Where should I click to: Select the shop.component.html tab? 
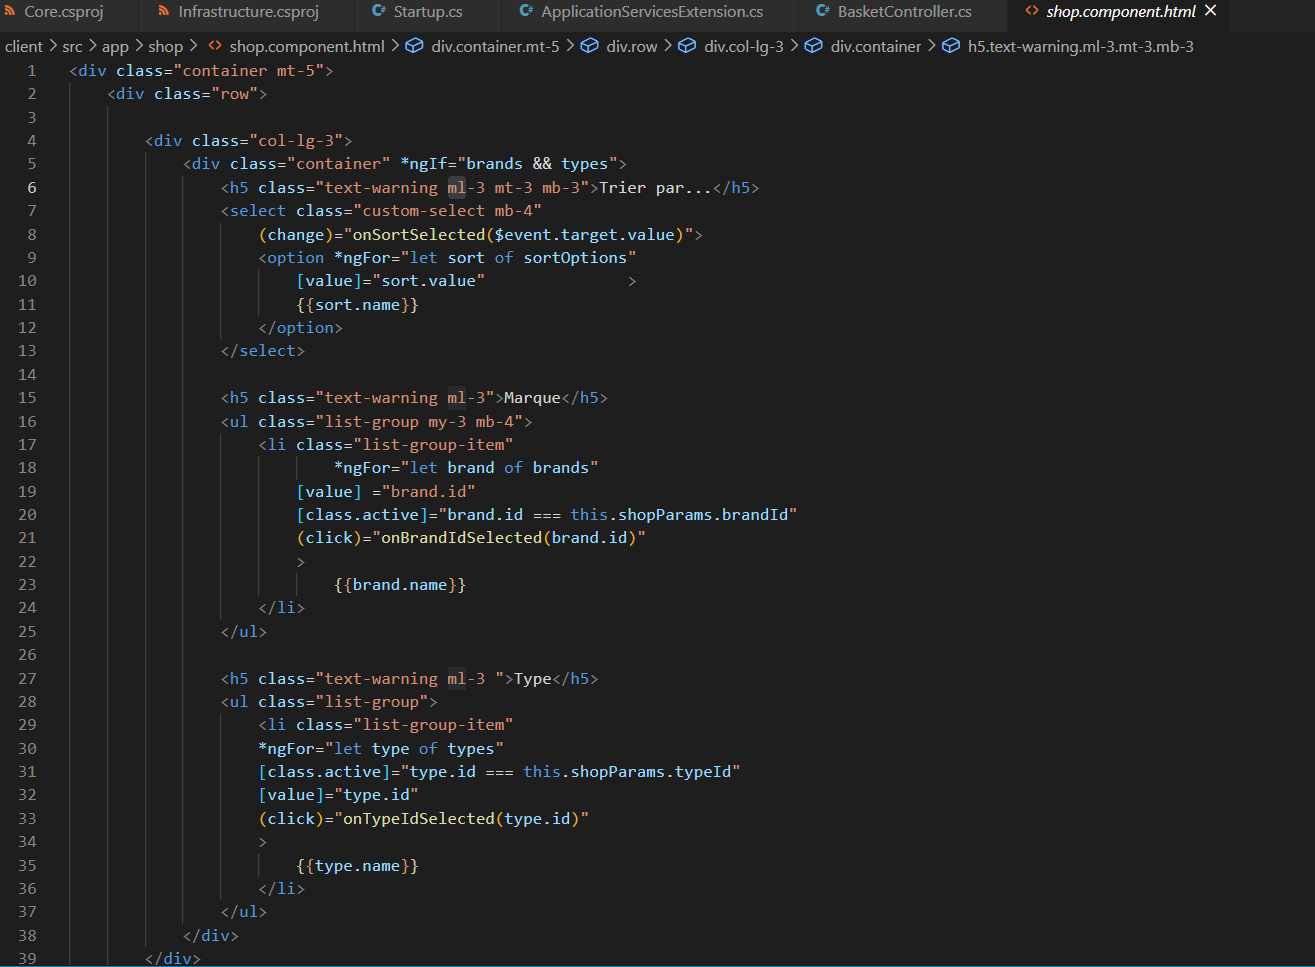pyautogui.click(x=1120, y=12)
